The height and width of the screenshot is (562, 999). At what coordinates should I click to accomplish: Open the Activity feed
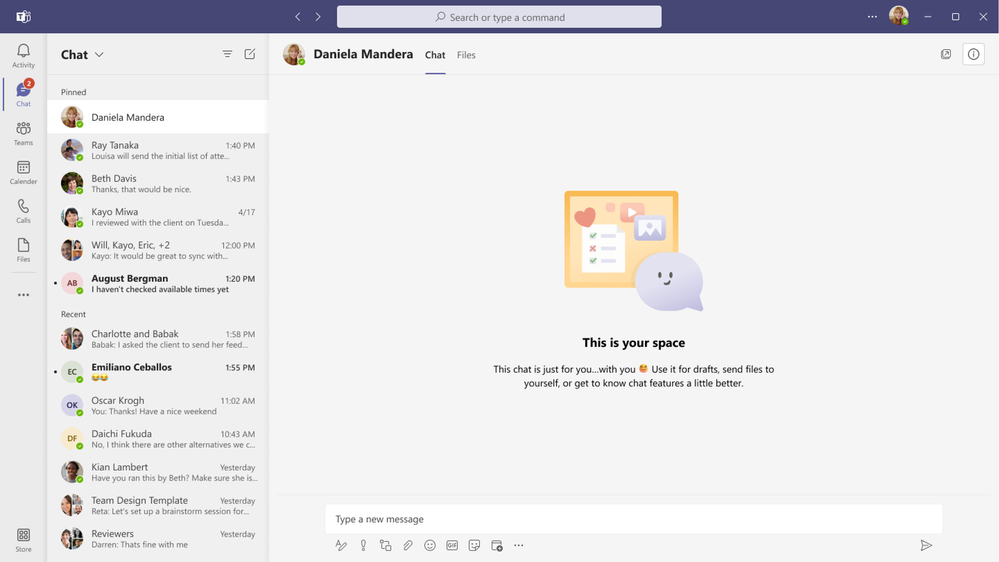point(24,55)
